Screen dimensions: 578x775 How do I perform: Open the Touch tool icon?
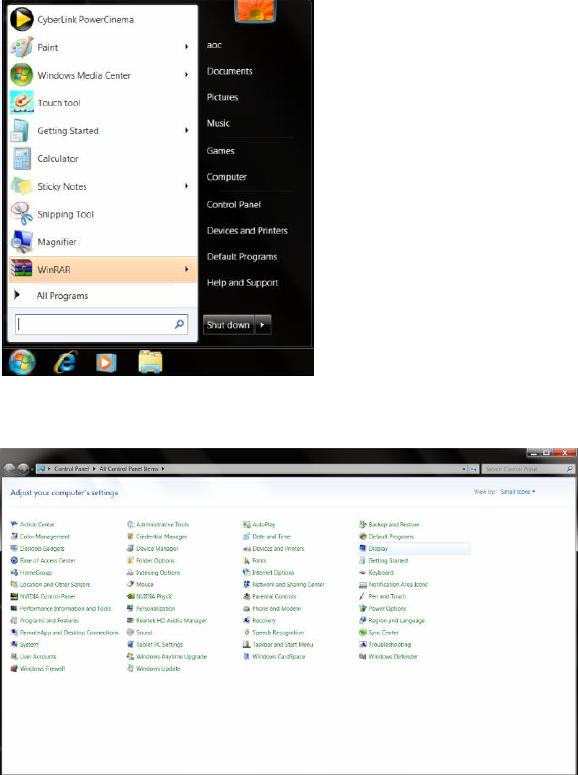22,103
